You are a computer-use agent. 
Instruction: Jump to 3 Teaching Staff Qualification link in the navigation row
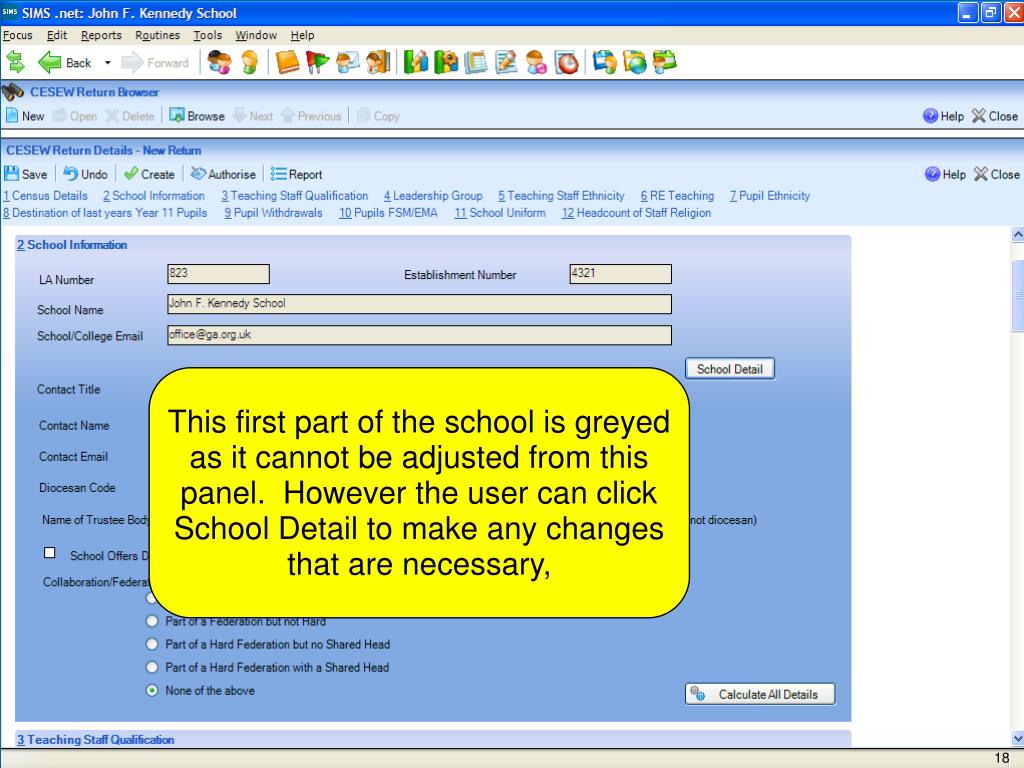tap(295, 196)
